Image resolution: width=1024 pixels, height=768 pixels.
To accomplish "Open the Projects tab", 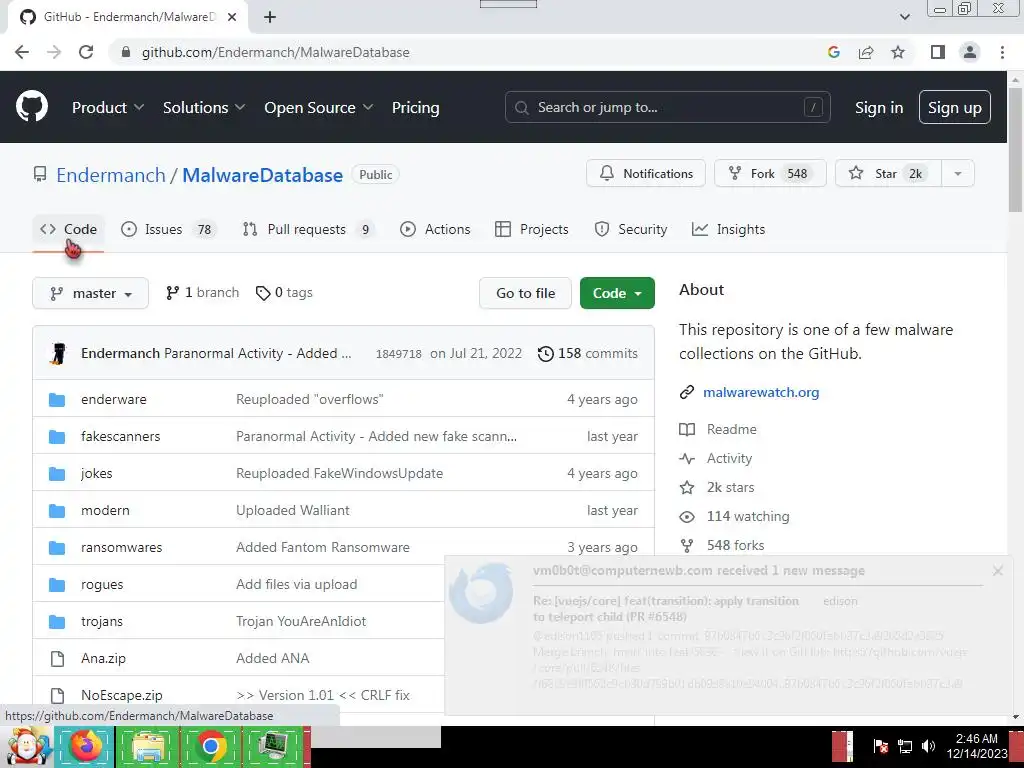I will (532, 229).
